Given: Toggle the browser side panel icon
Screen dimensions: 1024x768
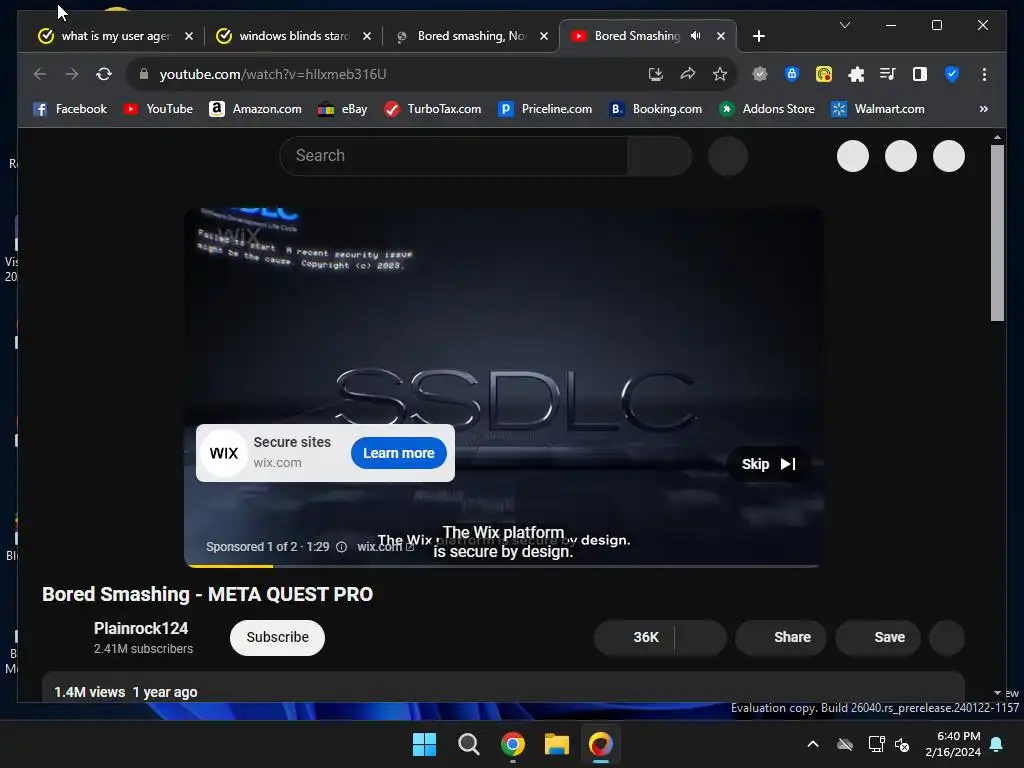Looking at the screenshot, I should (x=920, y=74).
